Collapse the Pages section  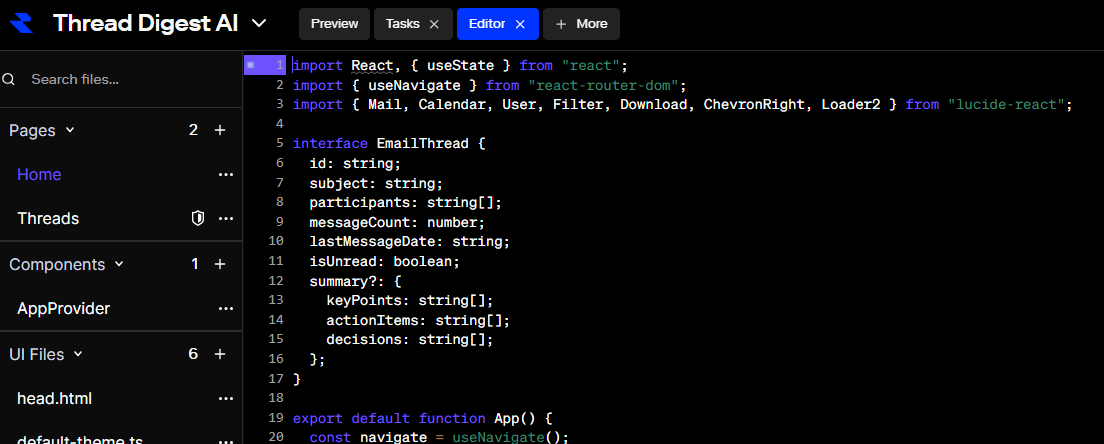pyautogui.click(x=70, y=130)
